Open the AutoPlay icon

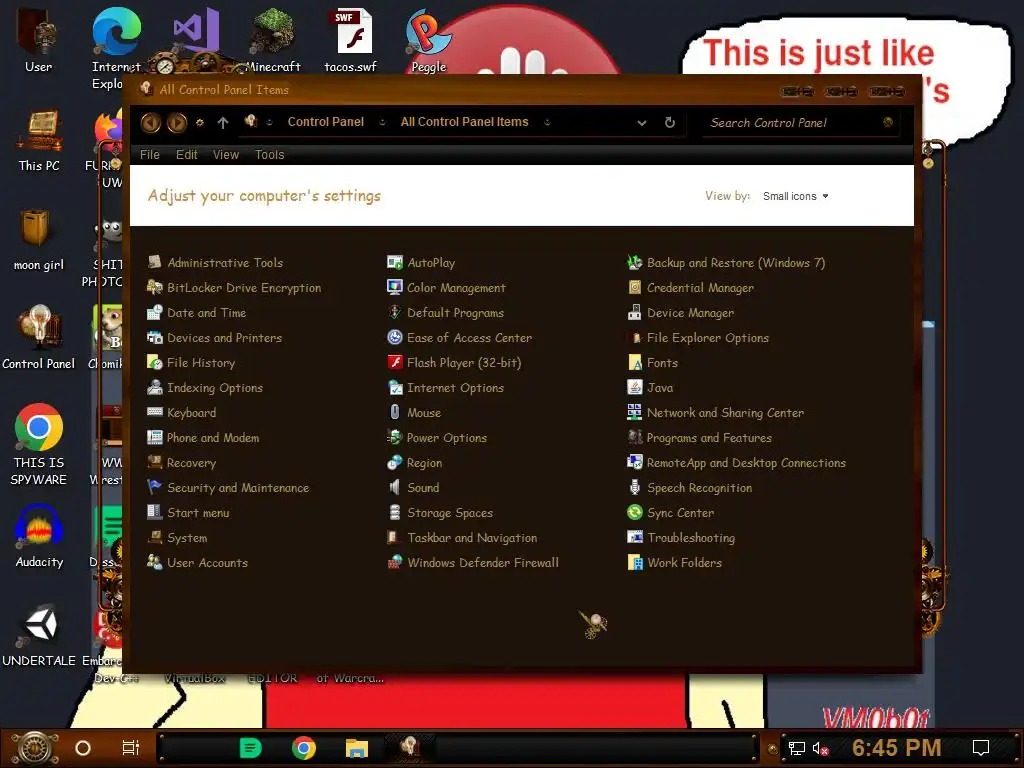tap(394, 263)
